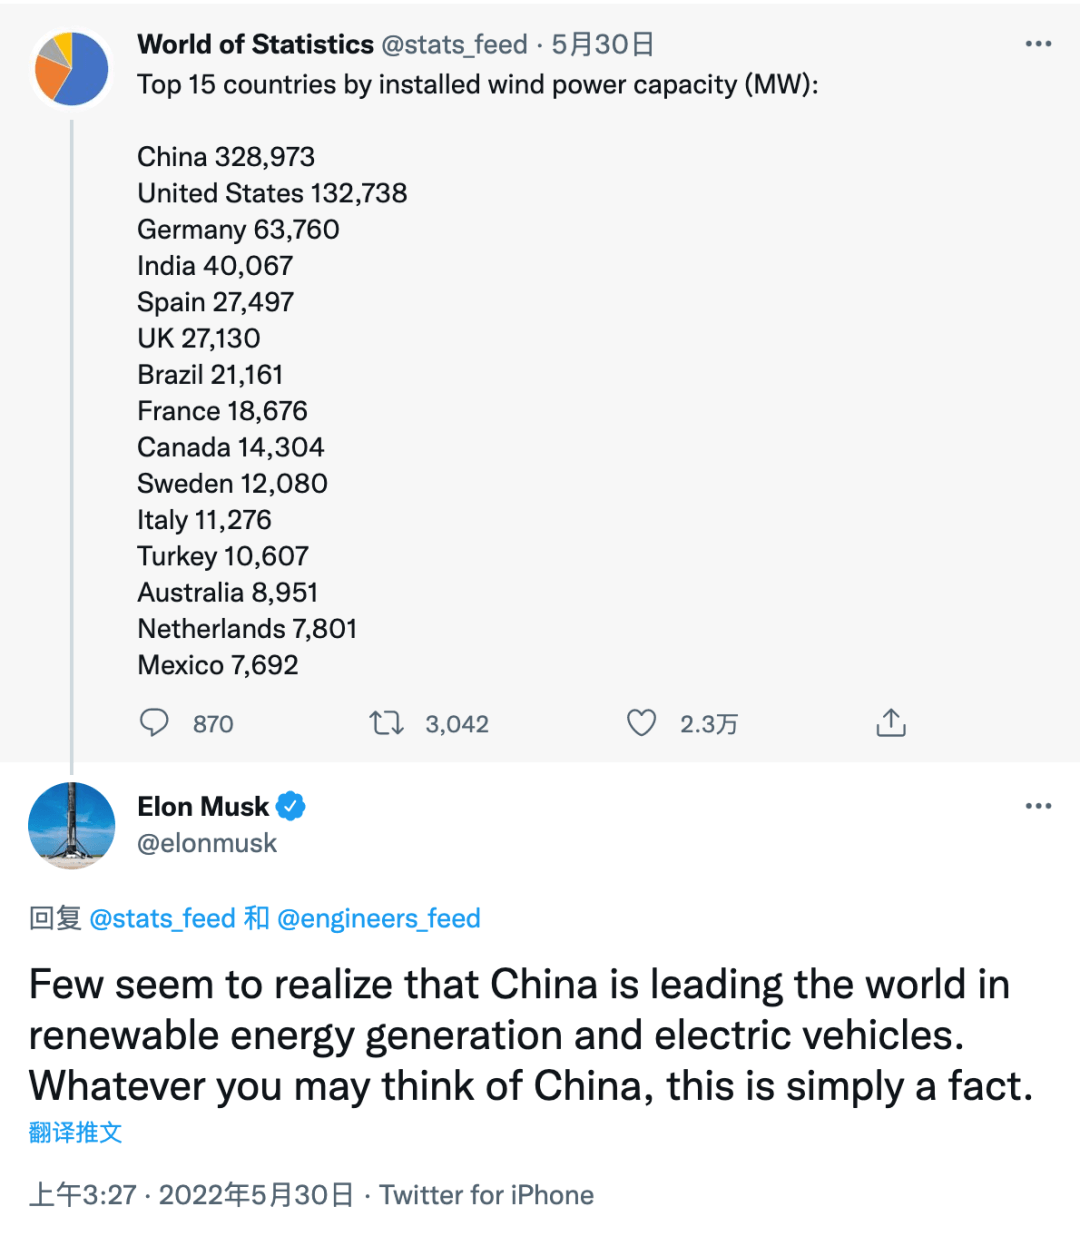1080x1236 pixels.
Task: Click Elon Musk's blue verified badge
Action: click(291, 806)
